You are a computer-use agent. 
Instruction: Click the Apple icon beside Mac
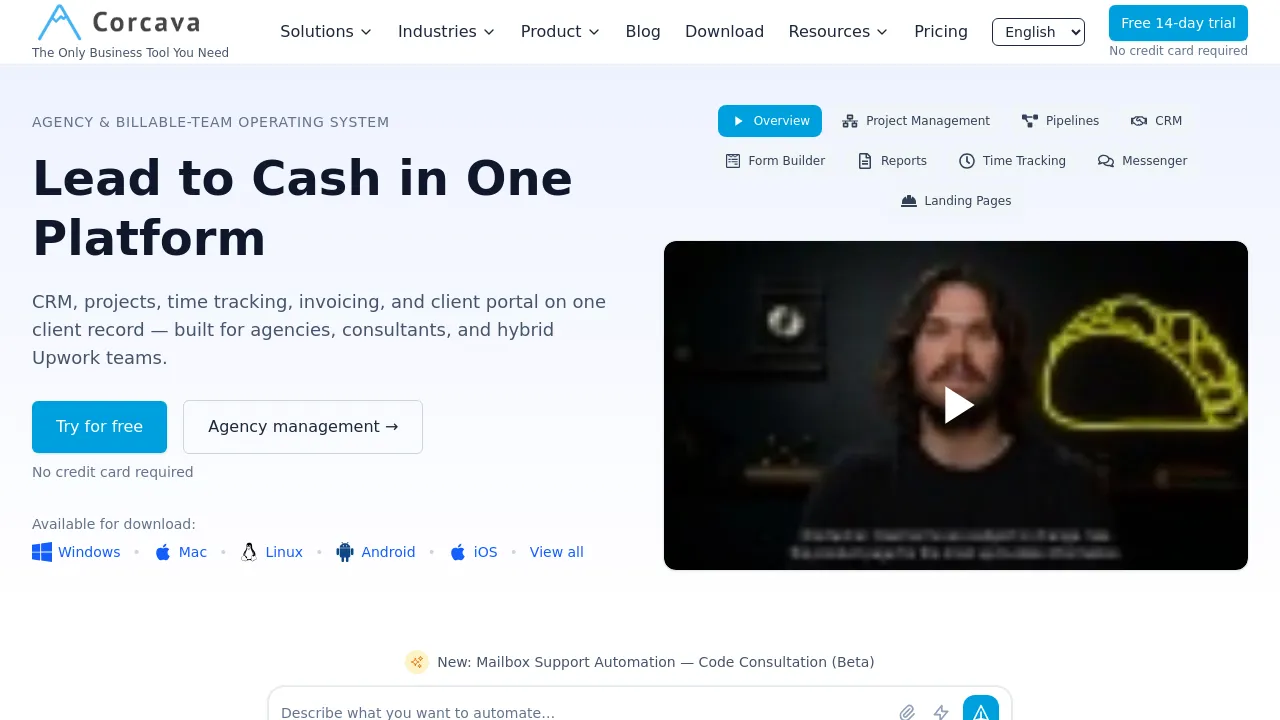163,552
